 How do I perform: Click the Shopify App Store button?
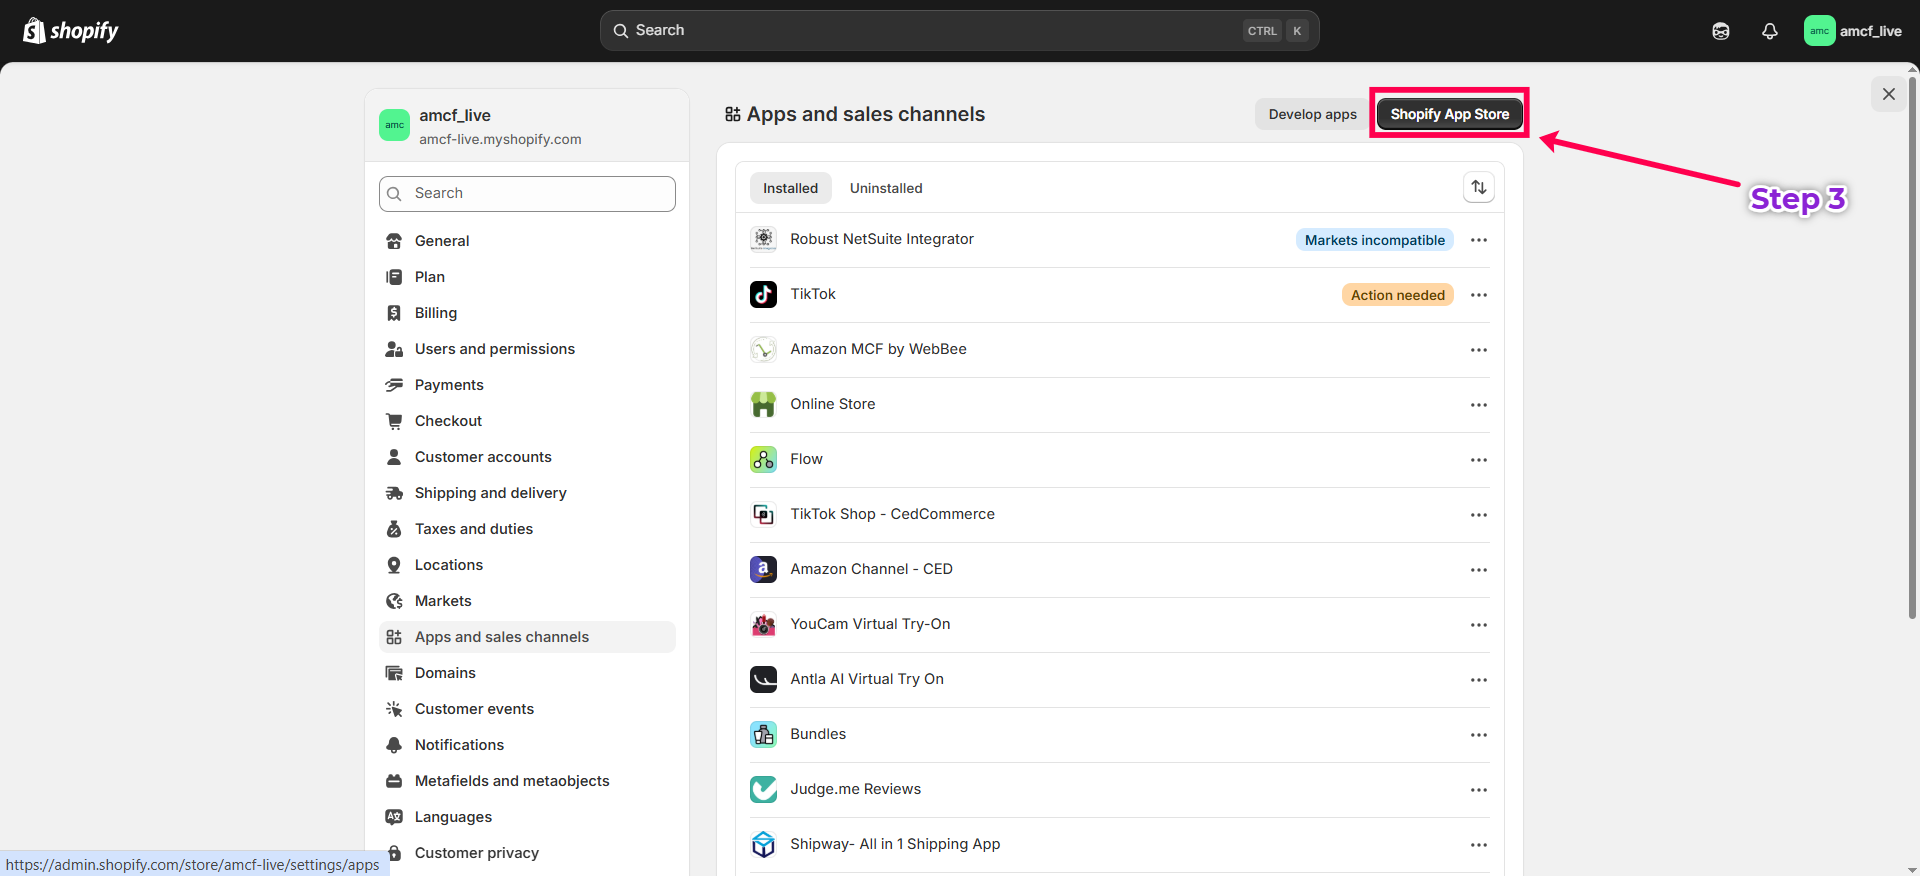pos(1449,114)
